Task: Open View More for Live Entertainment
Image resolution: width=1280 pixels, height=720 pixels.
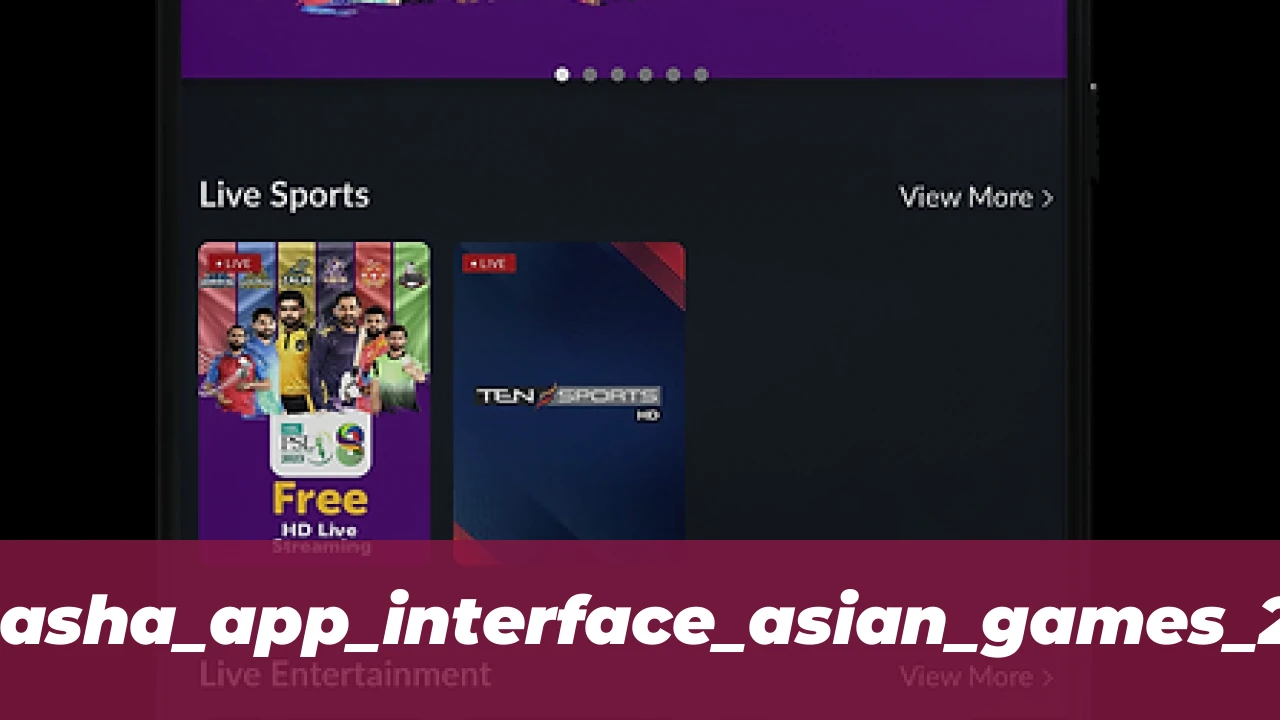Action: [976, 677]
